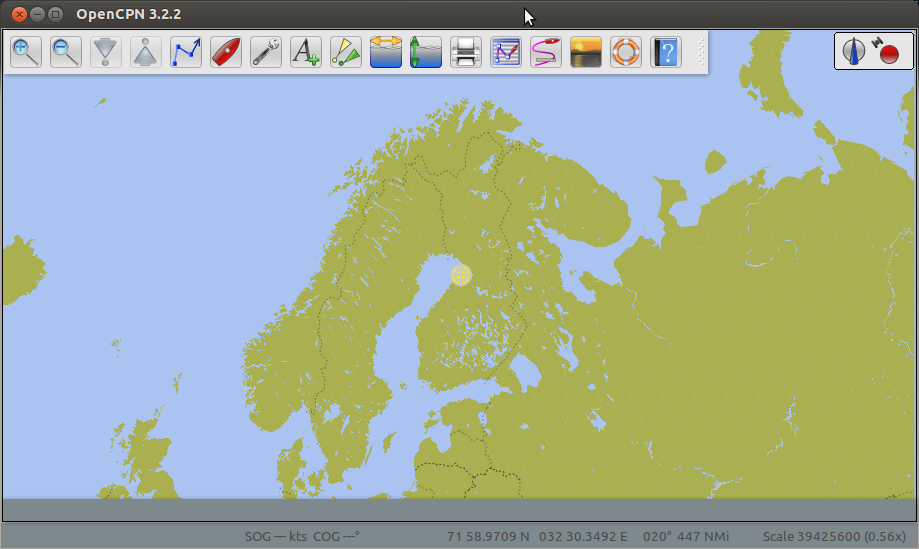
Task: Click the Zoom Out magnifier icon
Action: (66, 52)
